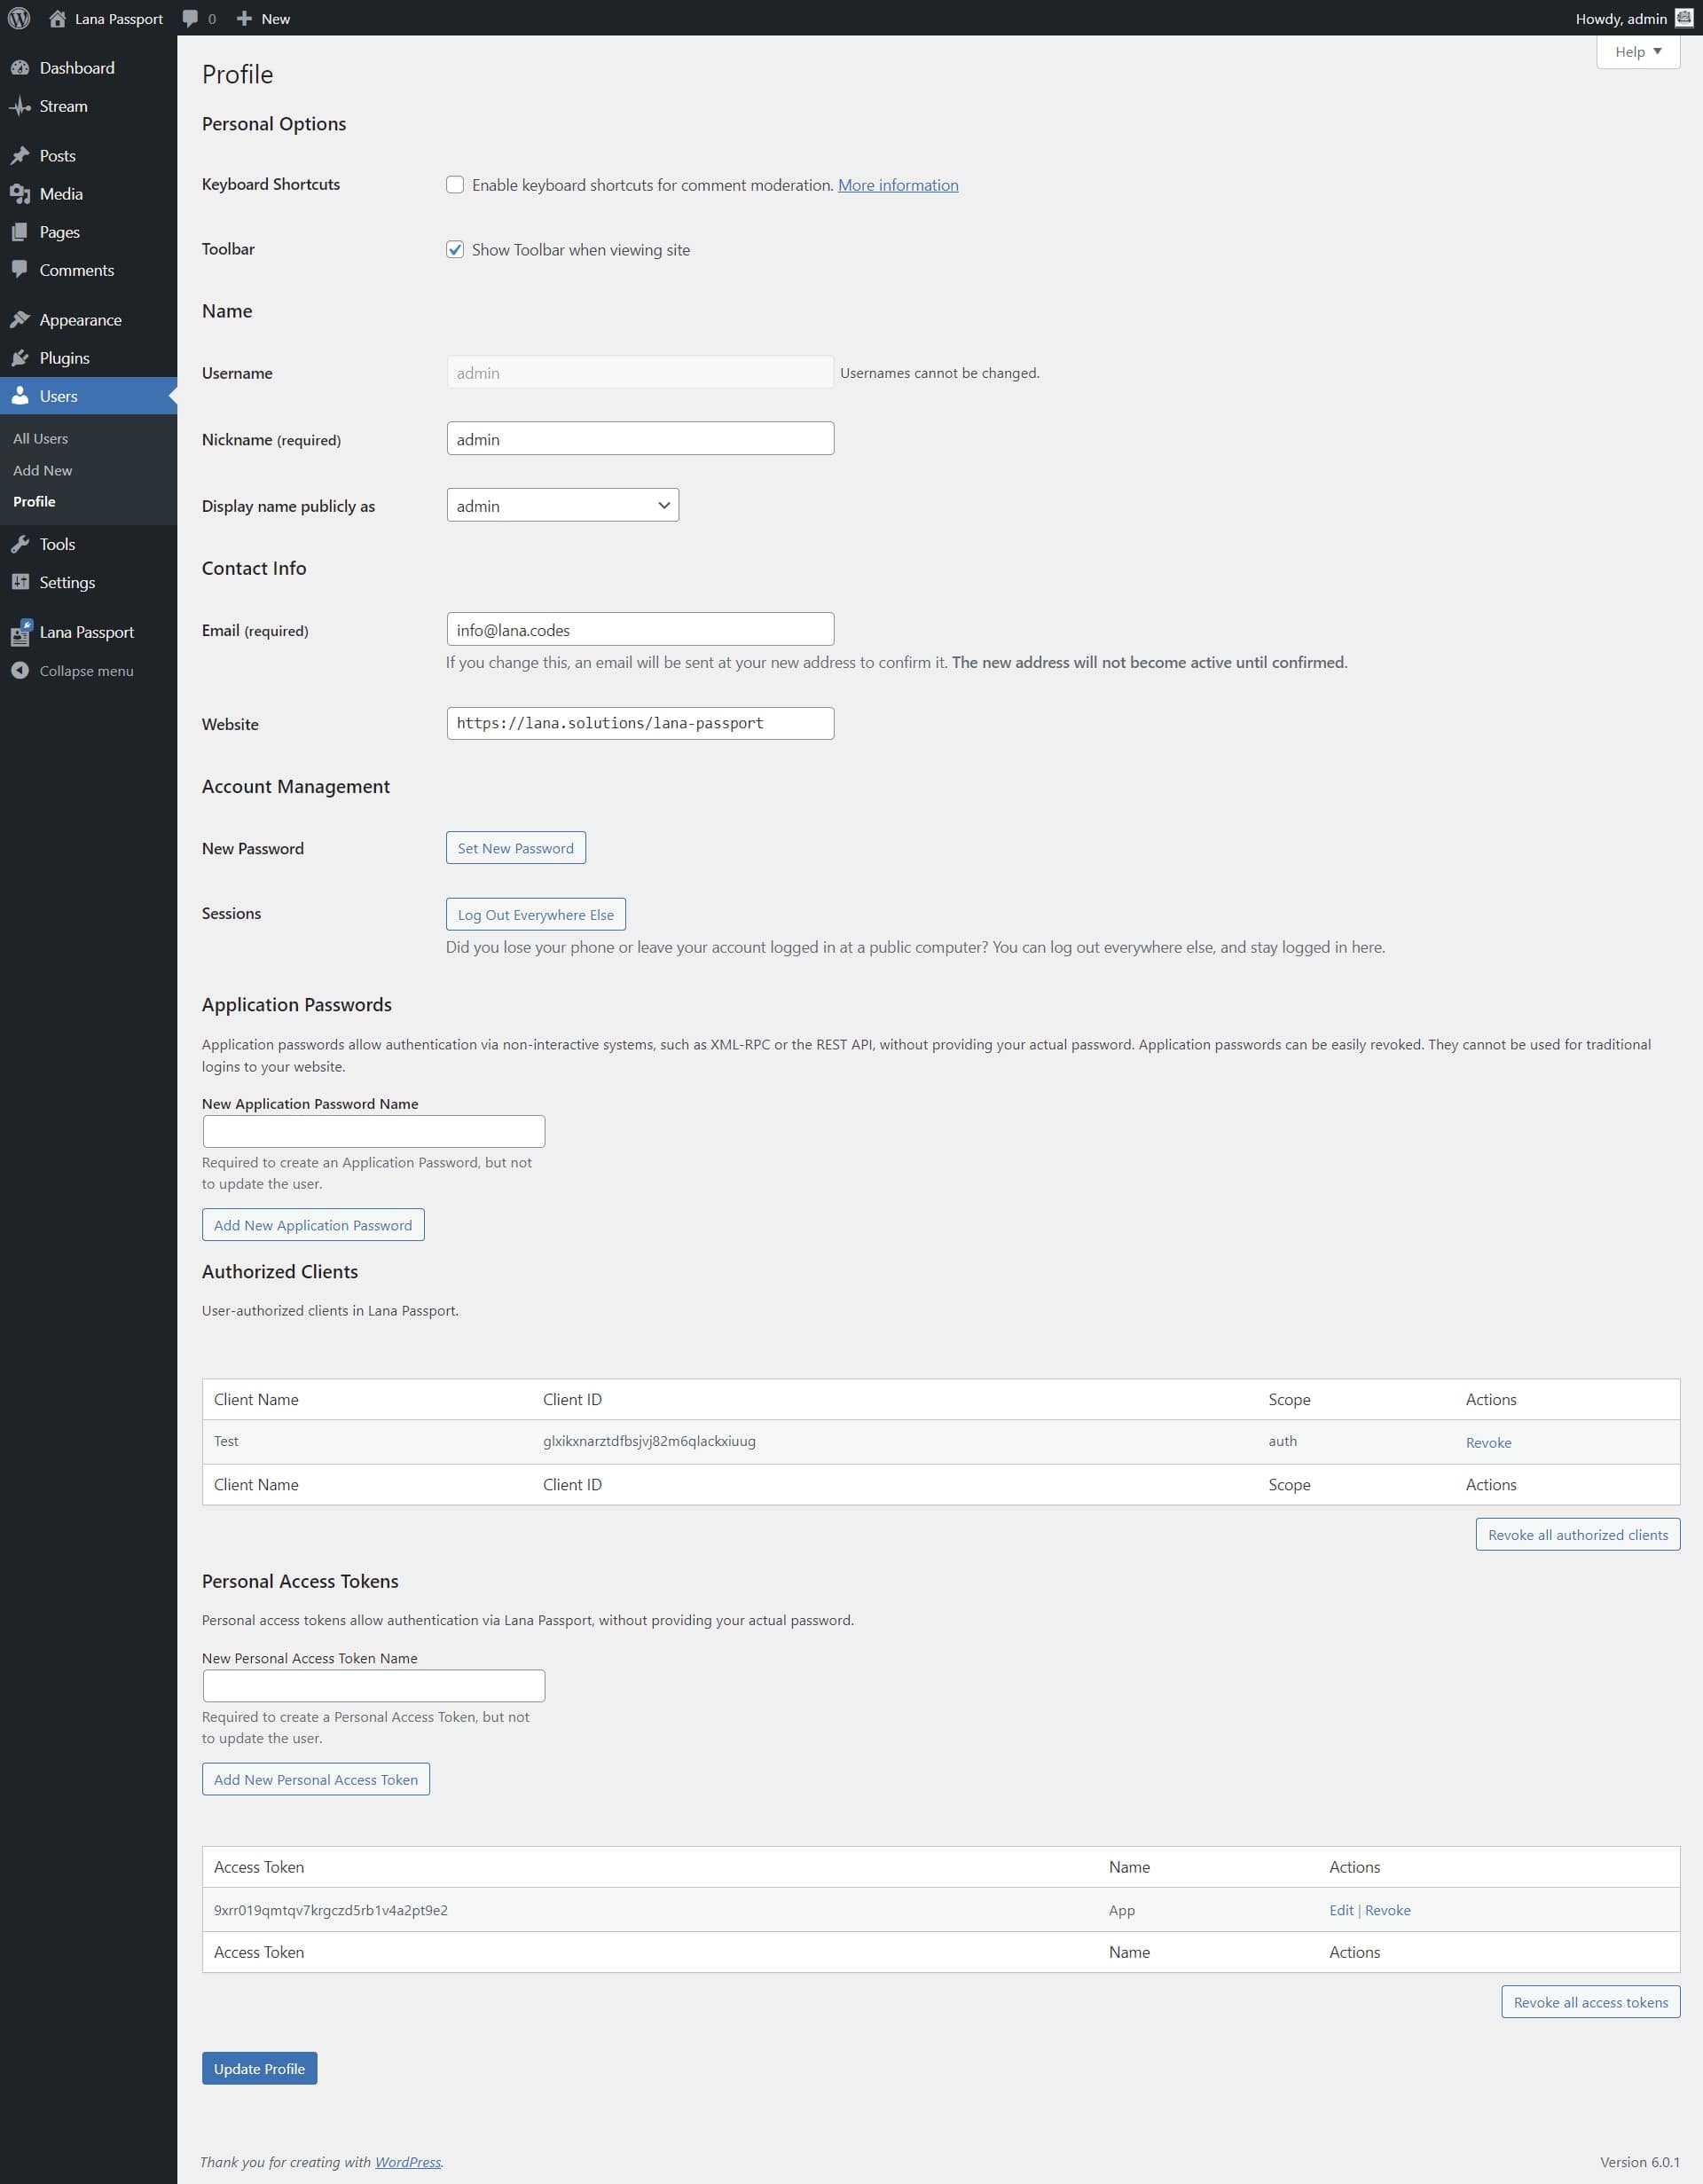
Task: Go to All Users submenu
Action: (x=41, y=439)
